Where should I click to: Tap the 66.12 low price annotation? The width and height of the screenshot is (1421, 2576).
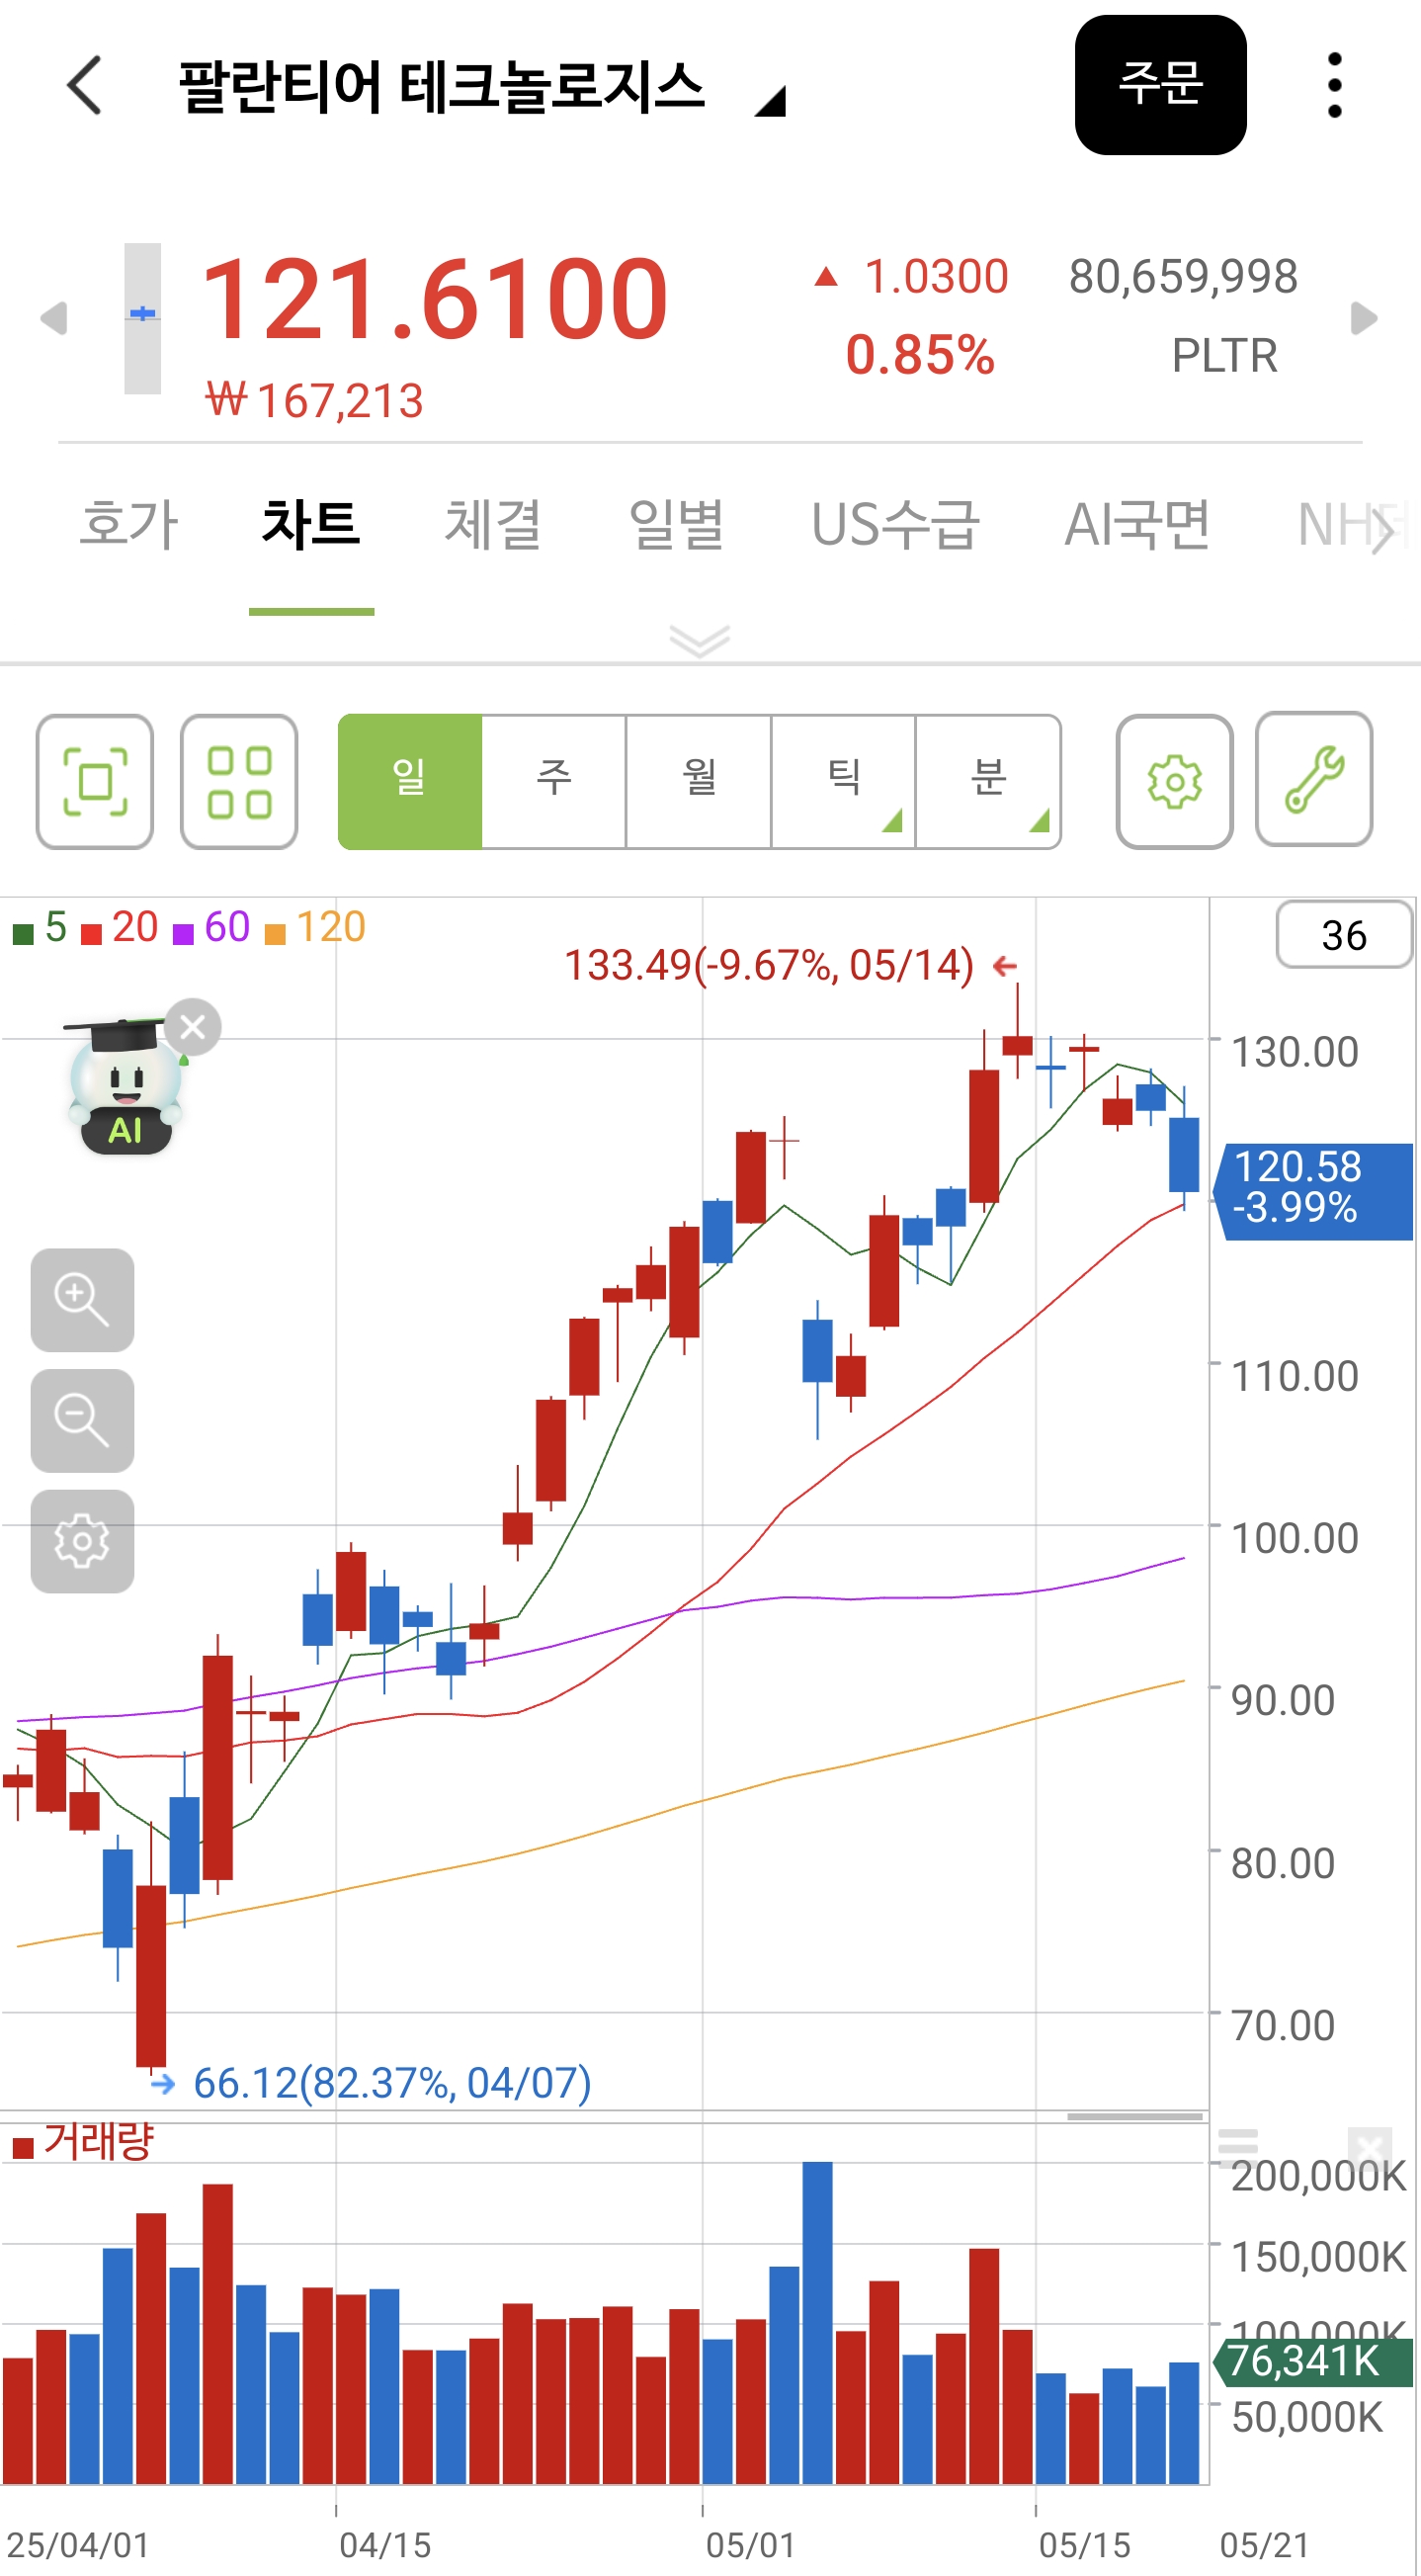point(392,2083)
